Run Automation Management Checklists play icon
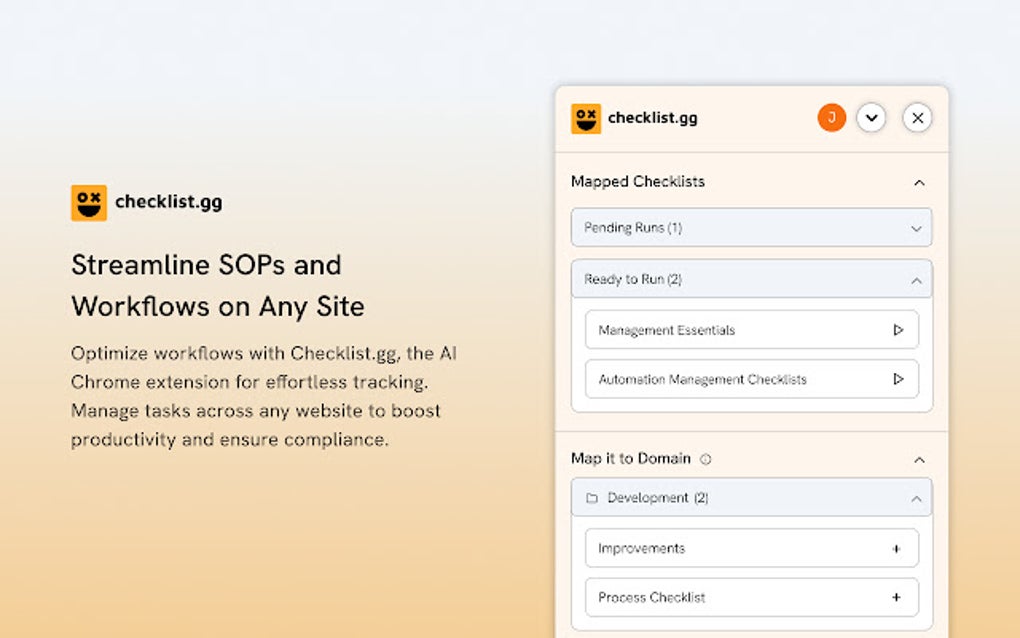The height and width of the screenshot is (638, 1020). click(x=898, y=380)
